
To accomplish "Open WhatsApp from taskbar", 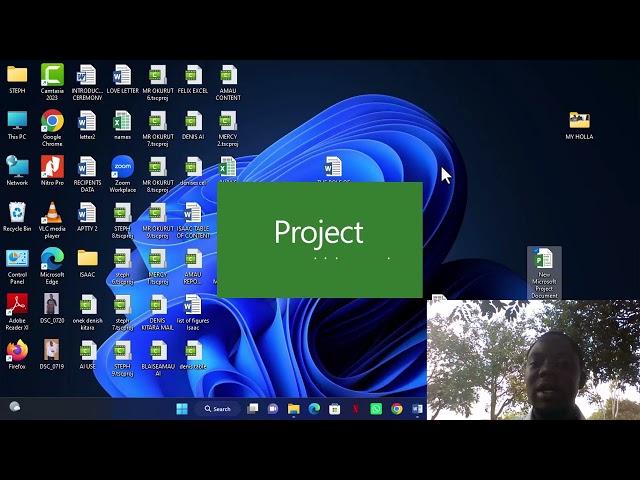I will coord(376,409).
